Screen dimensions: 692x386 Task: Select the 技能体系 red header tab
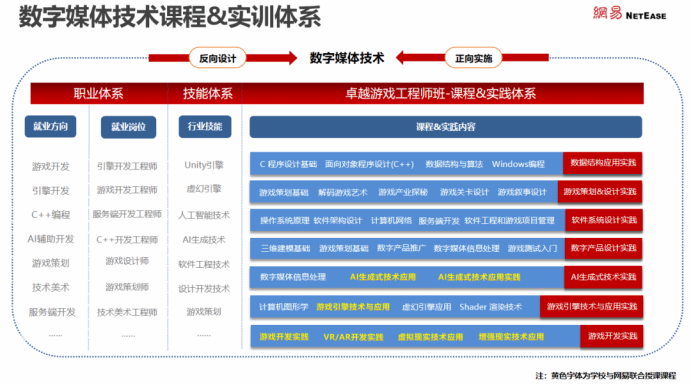(x=207, y=94)
